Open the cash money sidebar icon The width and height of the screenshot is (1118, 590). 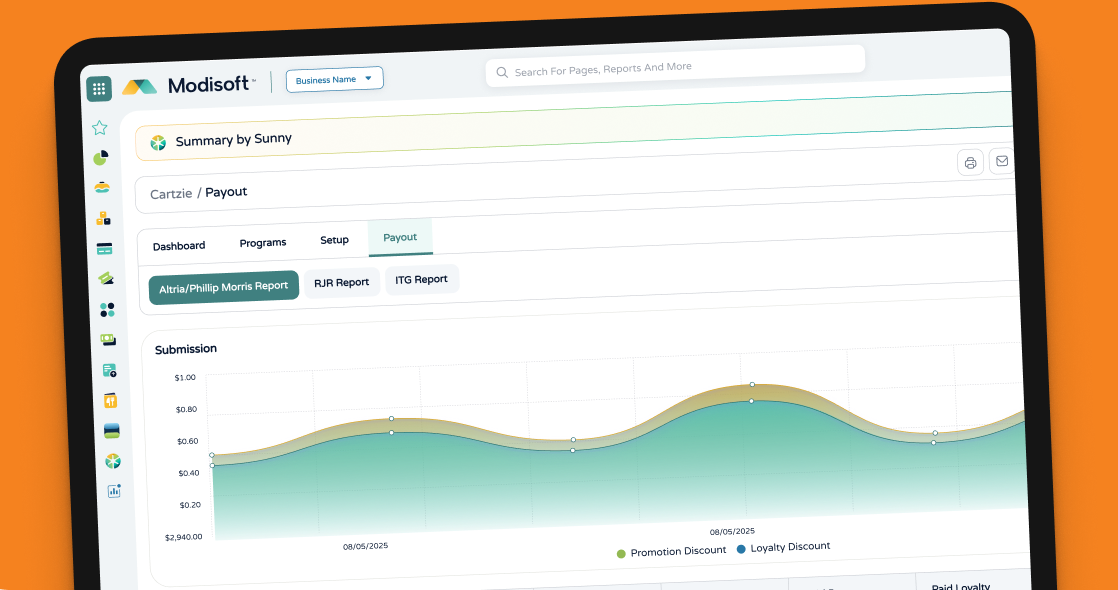point(108,340)
